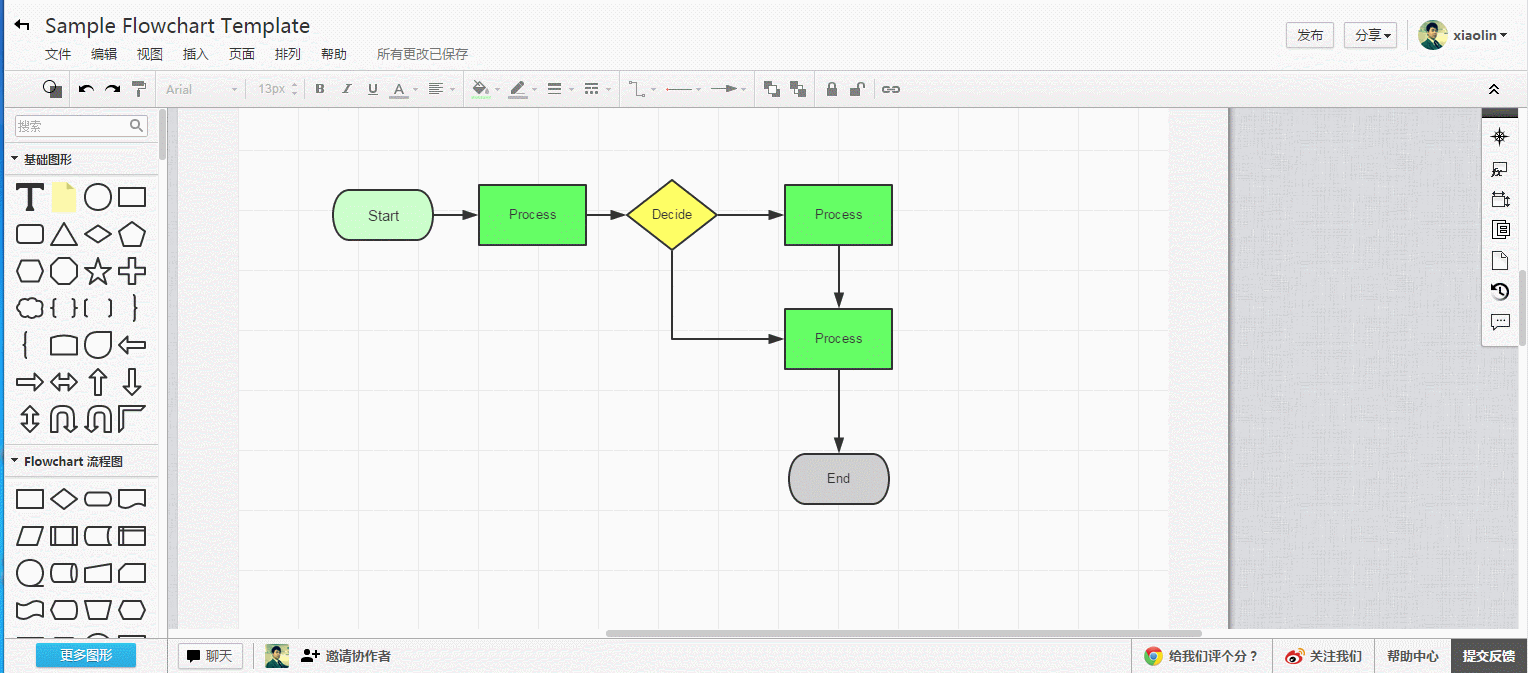Select the format painter tool
1528x673 pixels.
(139, 89)
